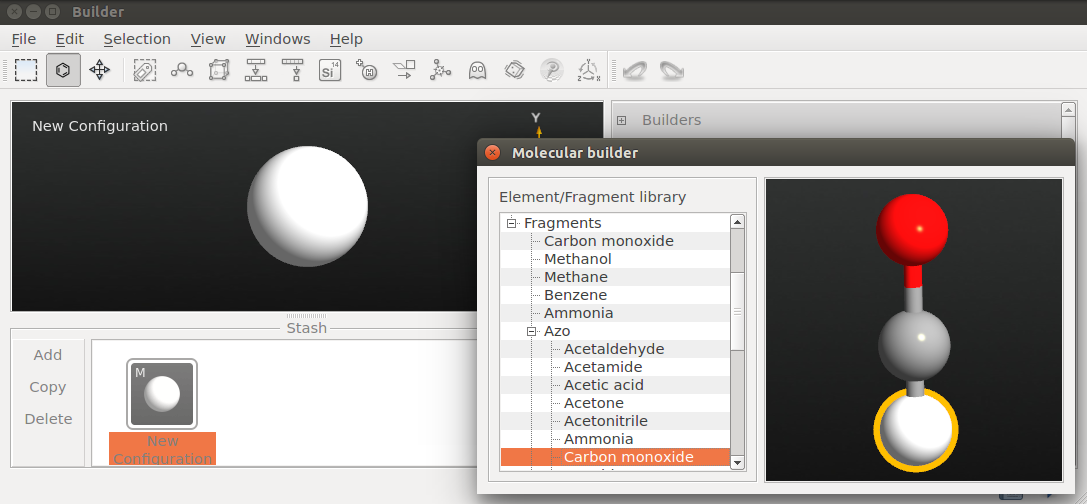Click the ghost atoms icon
1087x504 pixels.
pos(478,70)
